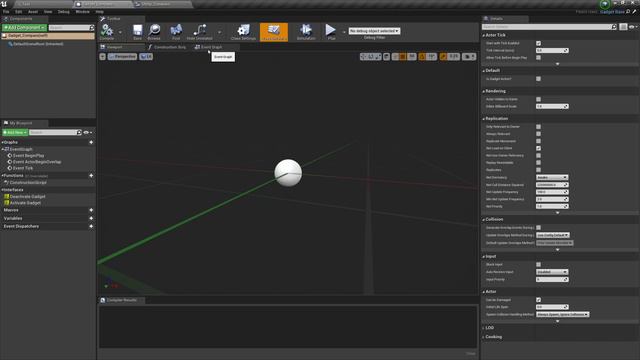Click the camera speed icon in viewport
Image resolution: width=640 pixels, height=360 pixels.
click(468, 57)
